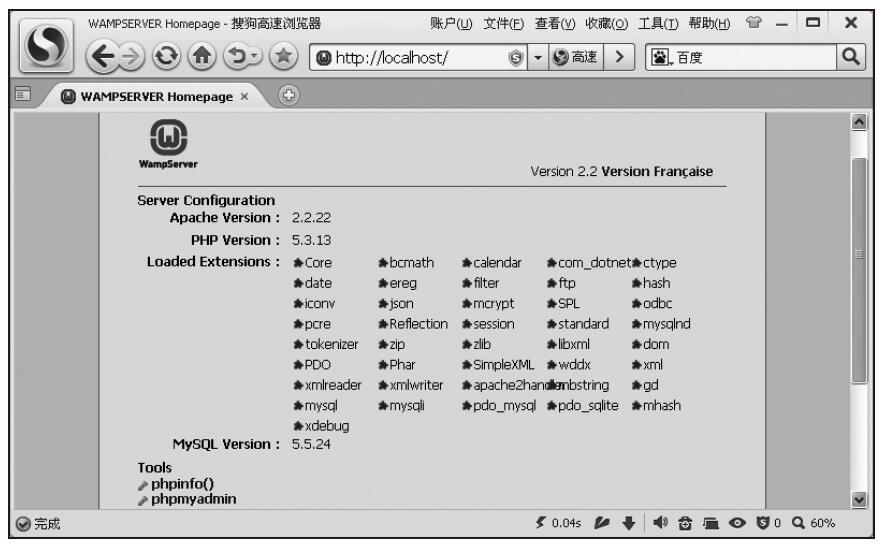Screen dimensions: 885x546
Task: Click the status bar telephone-like icon
Action: tap(685, 523)
